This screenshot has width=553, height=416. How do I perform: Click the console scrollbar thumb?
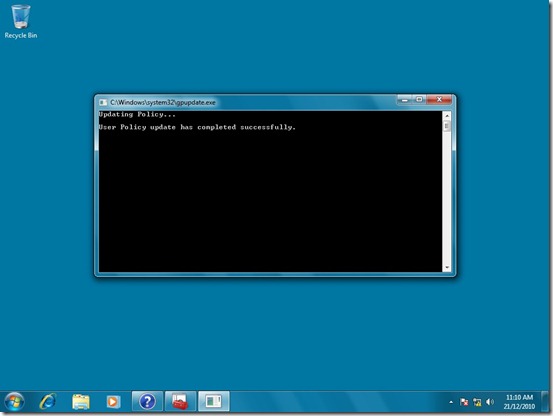[447, 126]
